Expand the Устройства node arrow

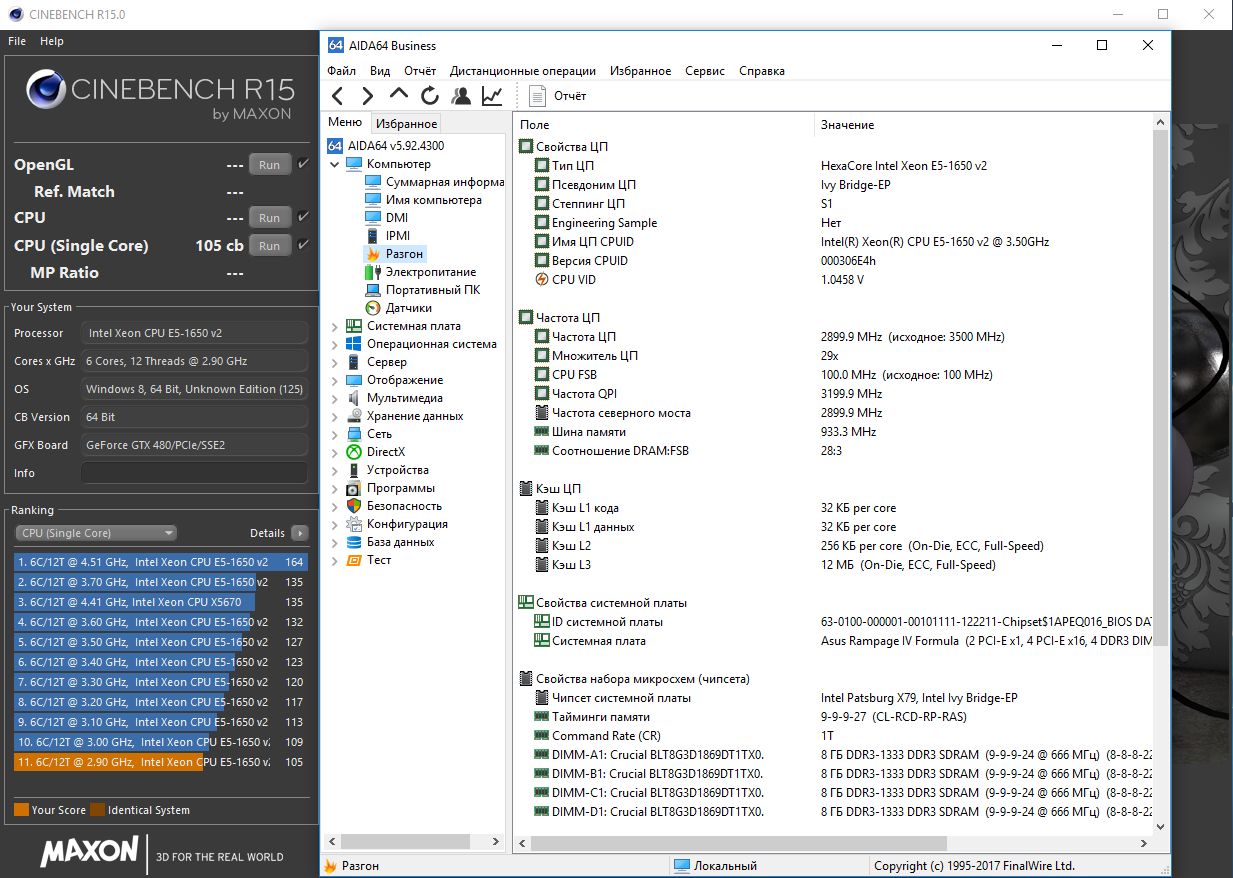[x=335, y=470]
